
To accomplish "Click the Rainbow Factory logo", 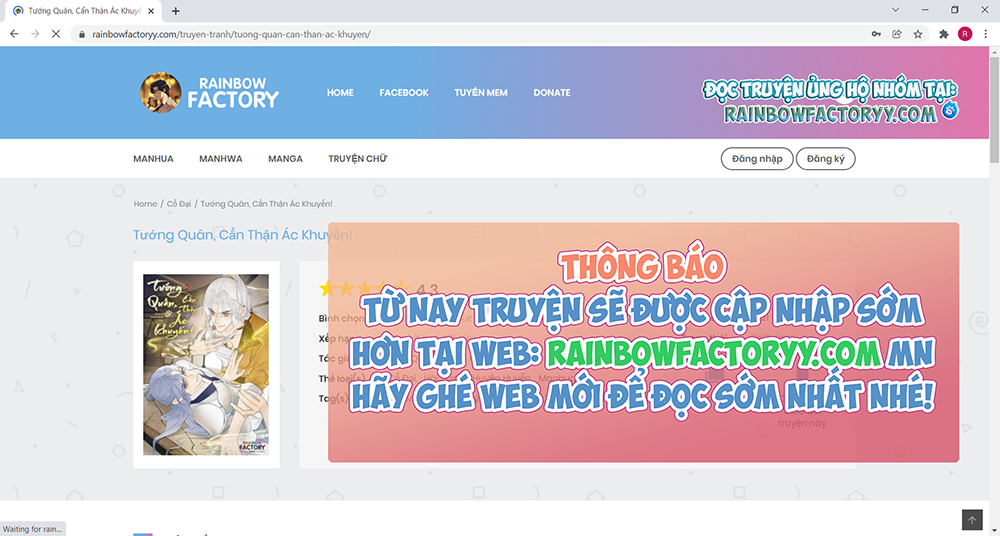I will pos(210,92).
